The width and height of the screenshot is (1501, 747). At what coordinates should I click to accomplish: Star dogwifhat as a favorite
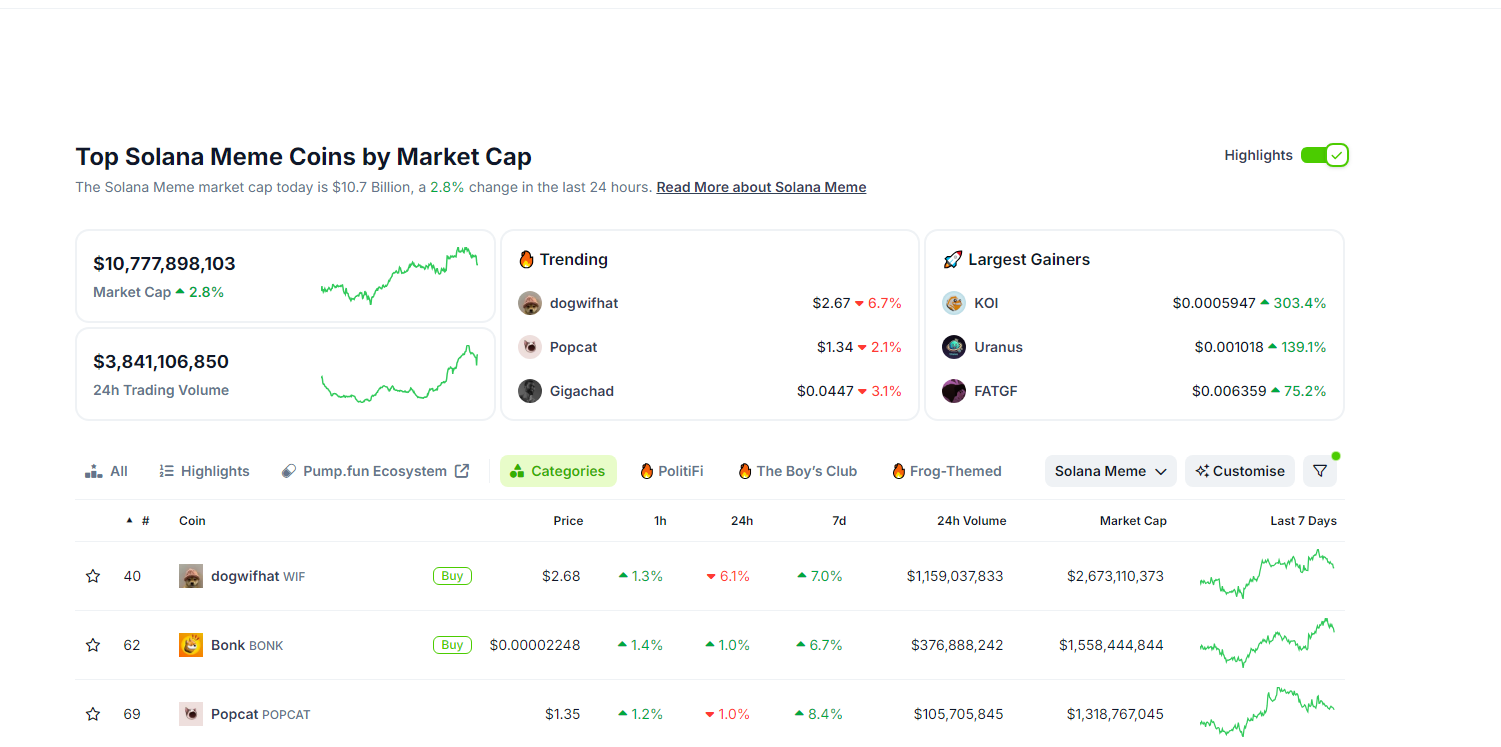pos(92,575)
